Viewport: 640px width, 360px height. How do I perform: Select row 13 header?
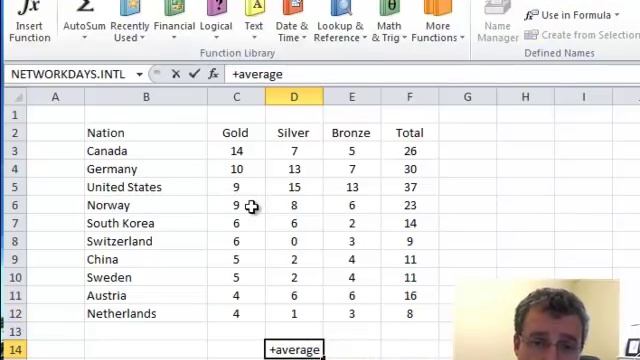tap(15, 331)
